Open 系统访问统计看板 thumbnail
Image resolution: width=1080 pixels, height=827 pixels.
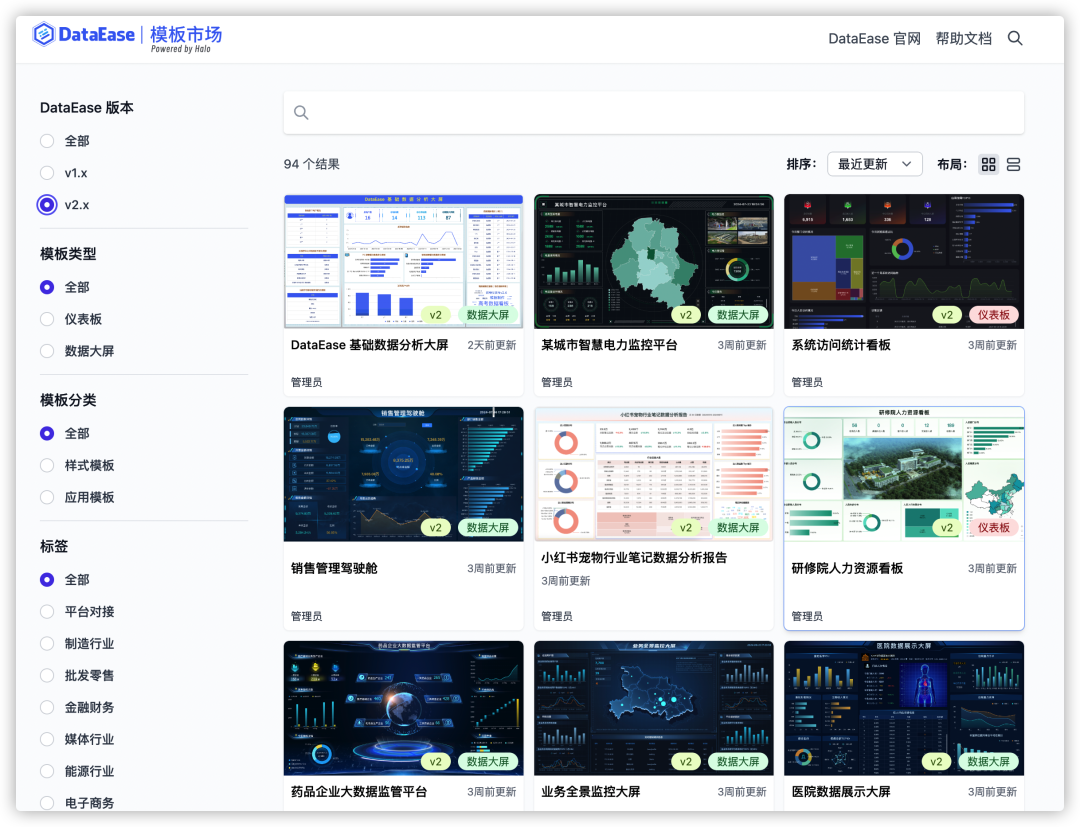[x=904, y=261]
